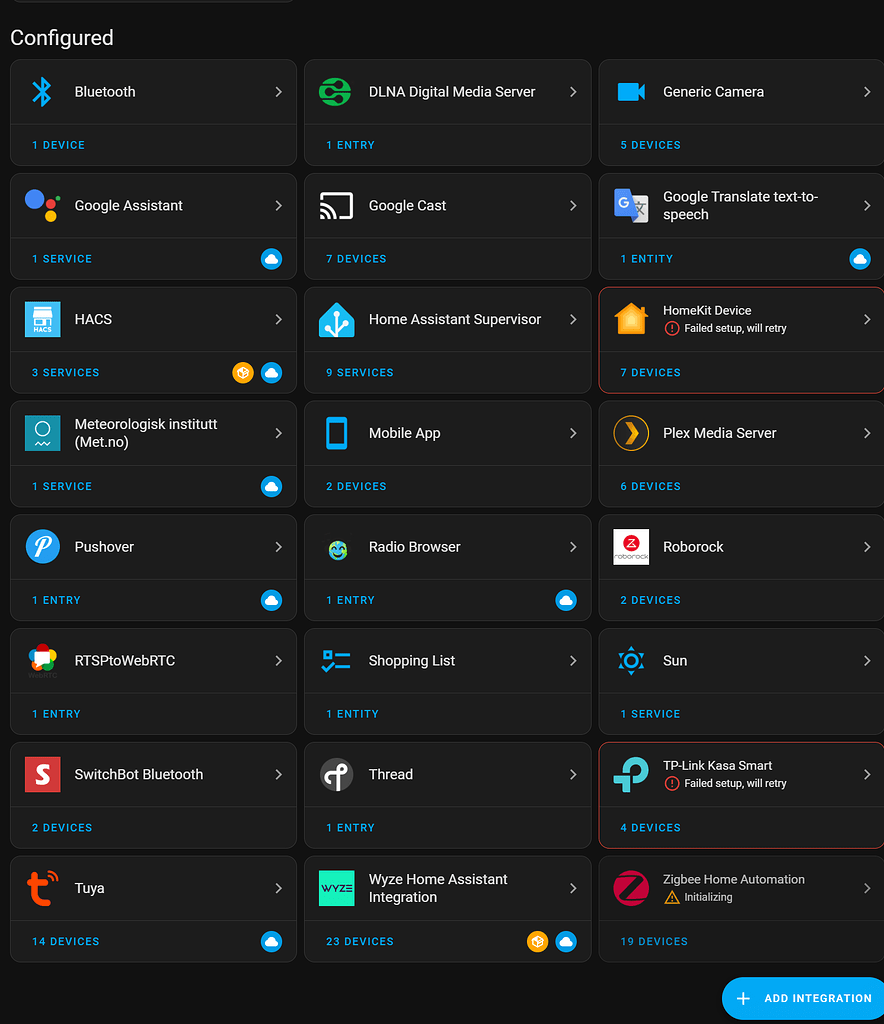Click the cloud badge on Google Assistant card
Image resolution: width=884 pixels, height=1024 pixels.
coord(271,259)
